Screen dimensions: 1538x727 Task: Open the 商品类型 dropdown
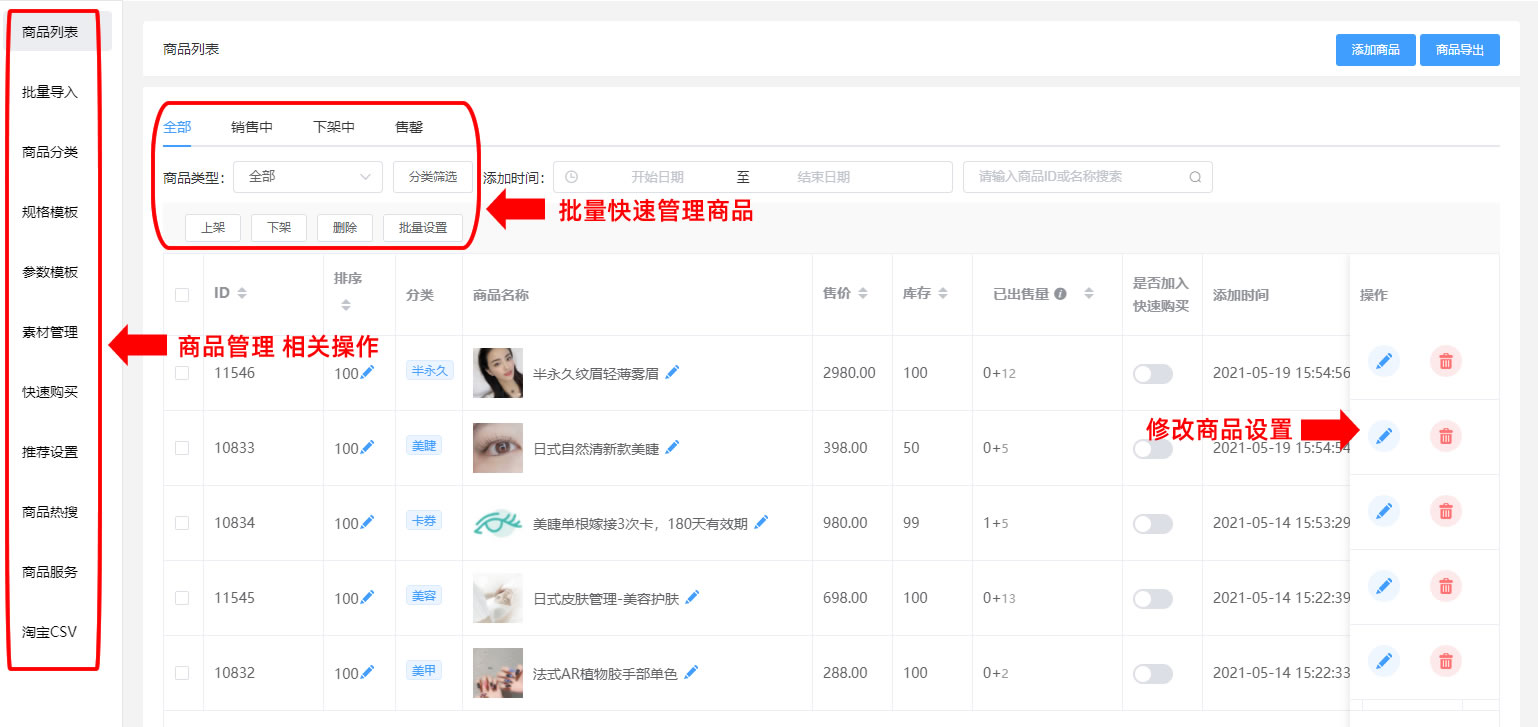click(x=308, y=177)
